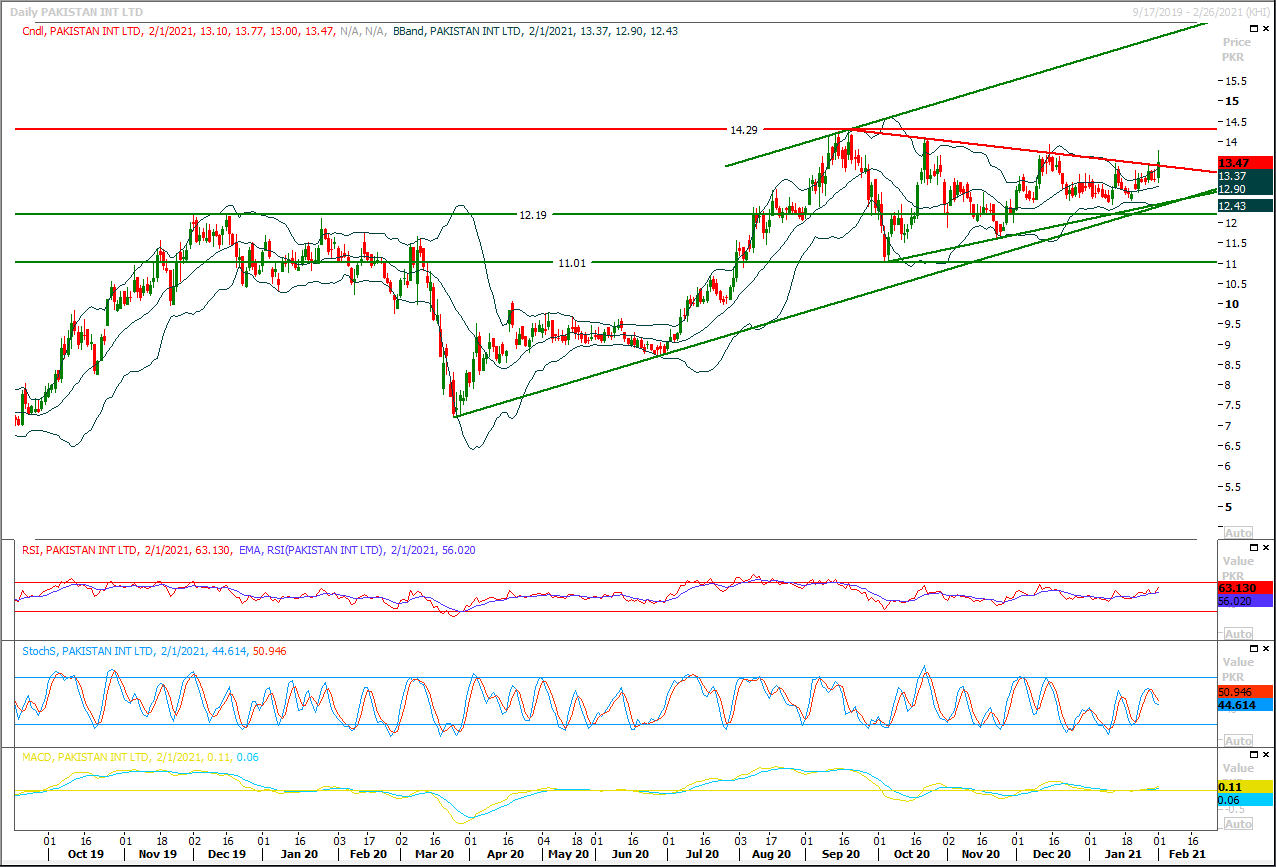Toggle Auto scale on price pane
Image resolution: width=1276 pixels, height=867 pixels.
point(1238,533)
